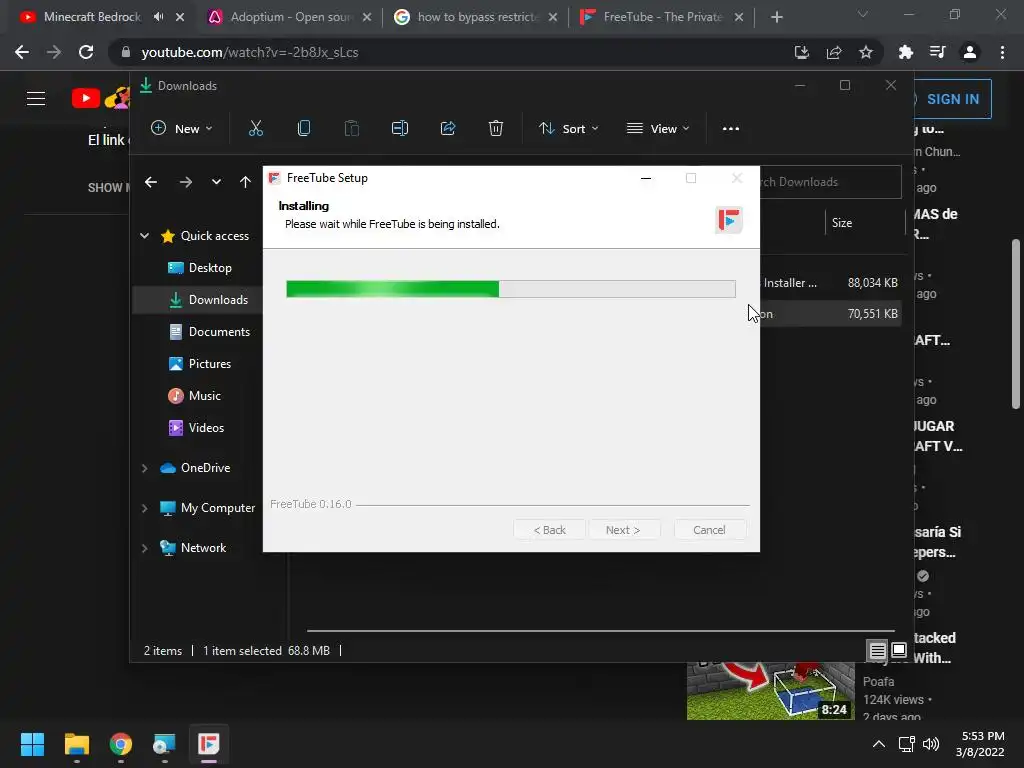Screen dimensions: 1024x768
Task: Open volume control in system tray
Action: pyautogui.click(x=931, y=744)
